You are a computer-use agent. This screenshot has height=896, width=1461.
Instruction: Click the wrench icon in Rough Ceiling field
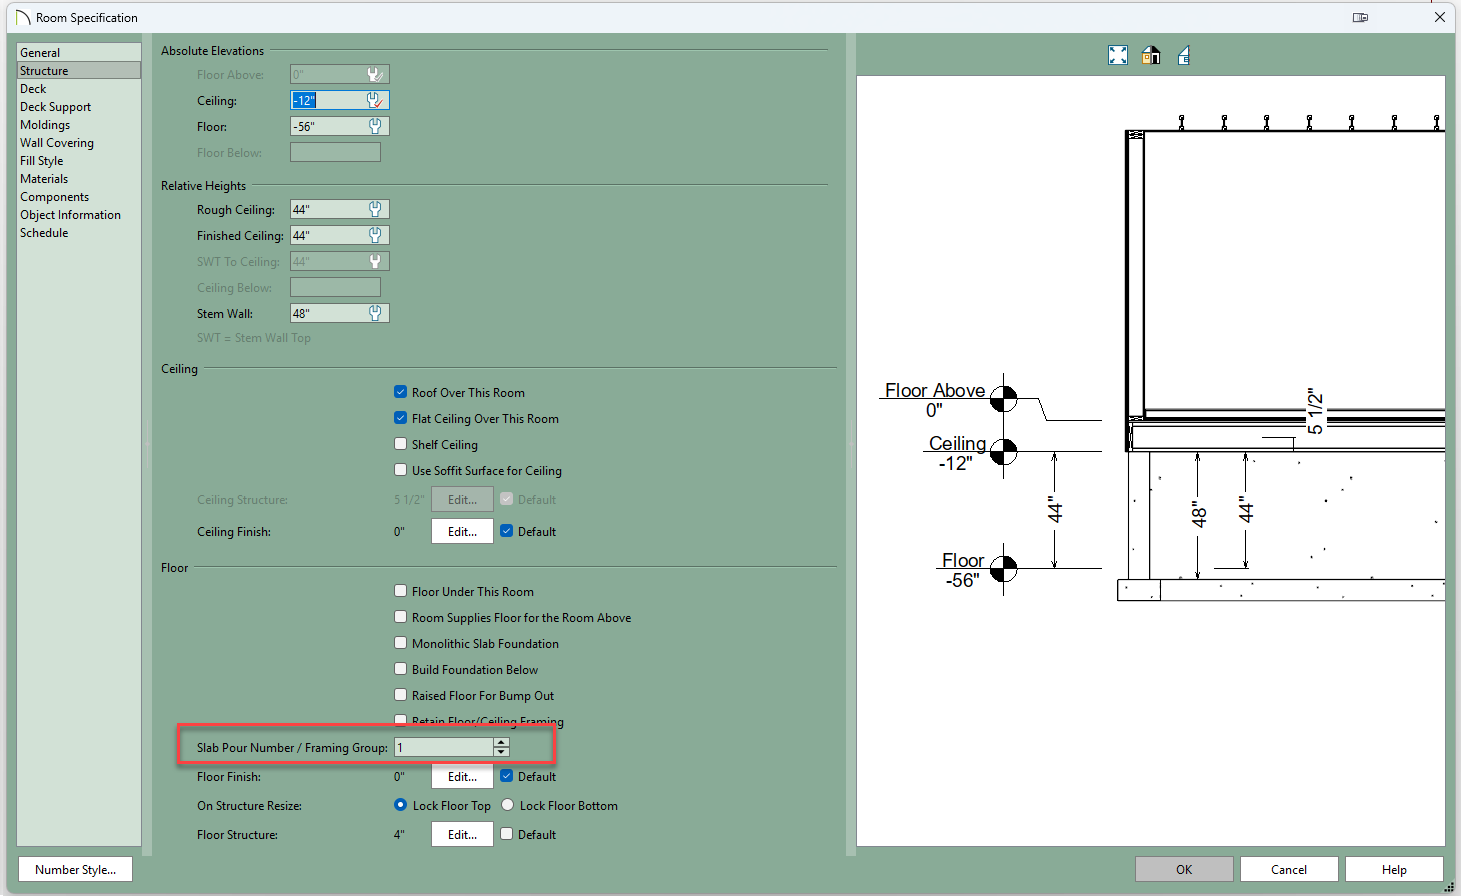[375, 210]
